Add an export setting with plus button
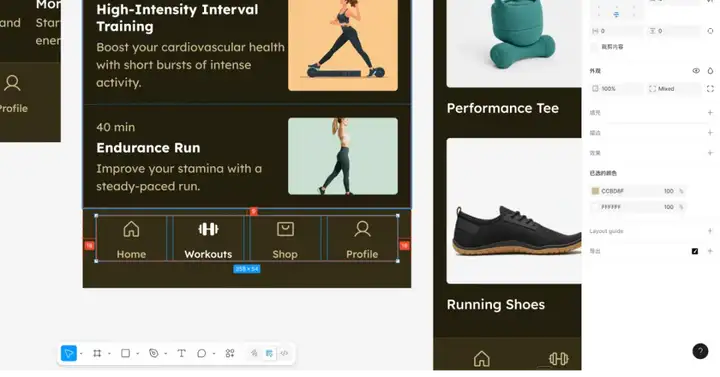Screen dimensions: 720x377 (710, 251)
